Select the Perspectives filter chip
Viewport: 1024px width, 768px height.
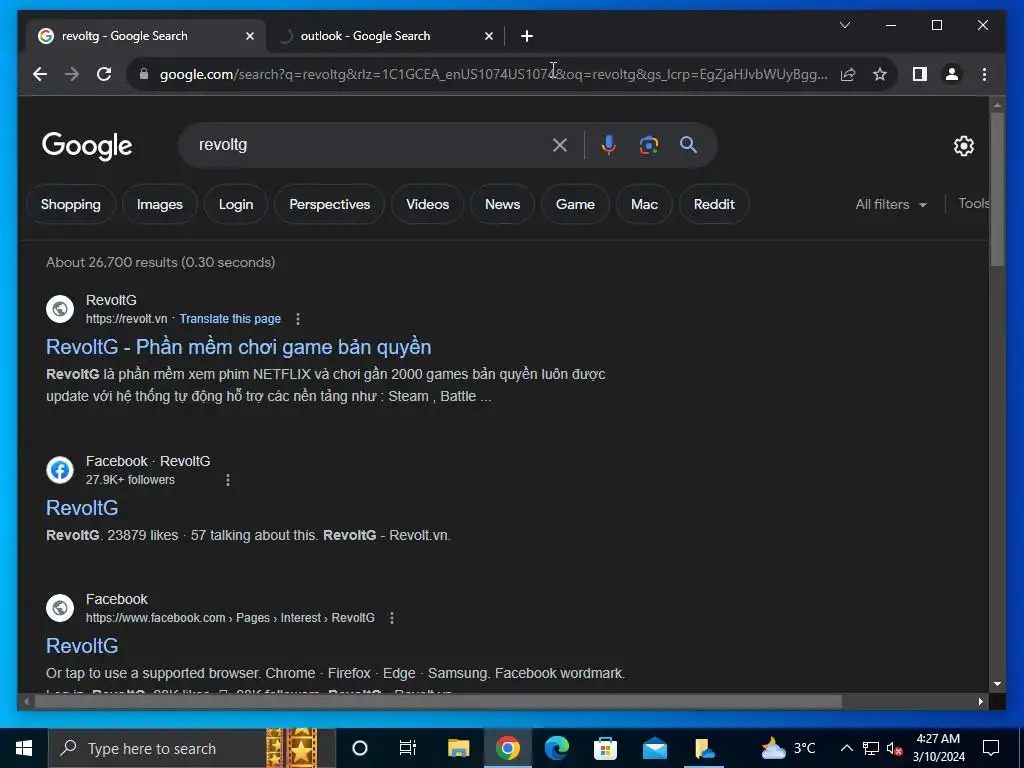click(x=329, y=204)
